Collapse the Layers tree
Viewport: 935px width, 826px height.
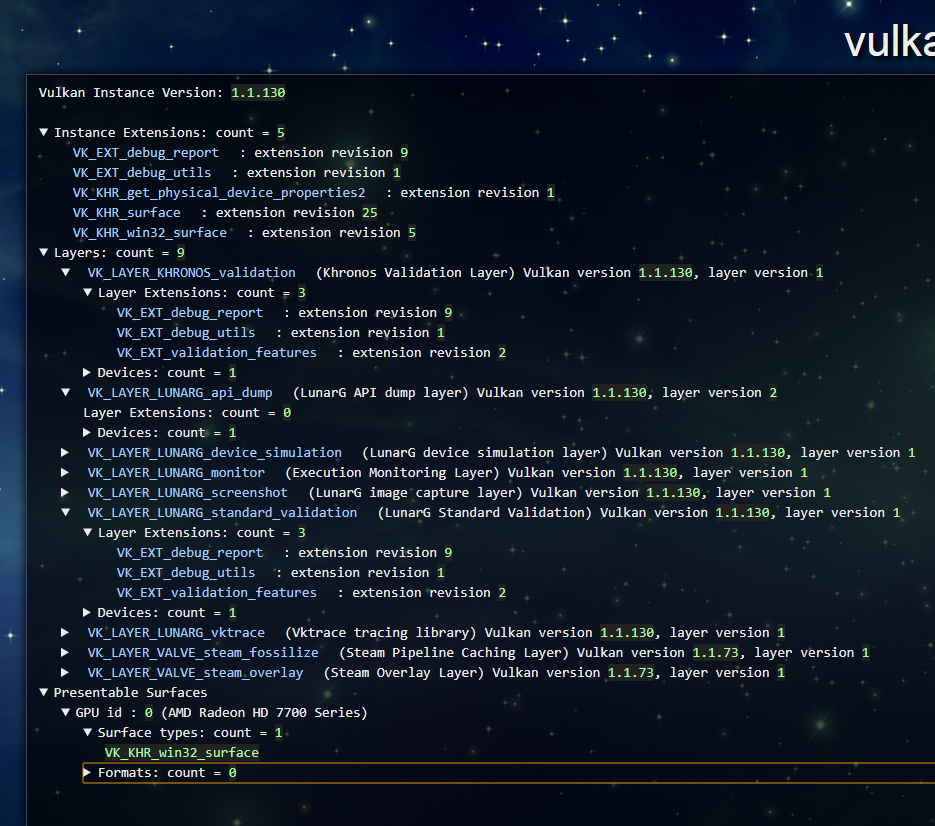[43, 252]
